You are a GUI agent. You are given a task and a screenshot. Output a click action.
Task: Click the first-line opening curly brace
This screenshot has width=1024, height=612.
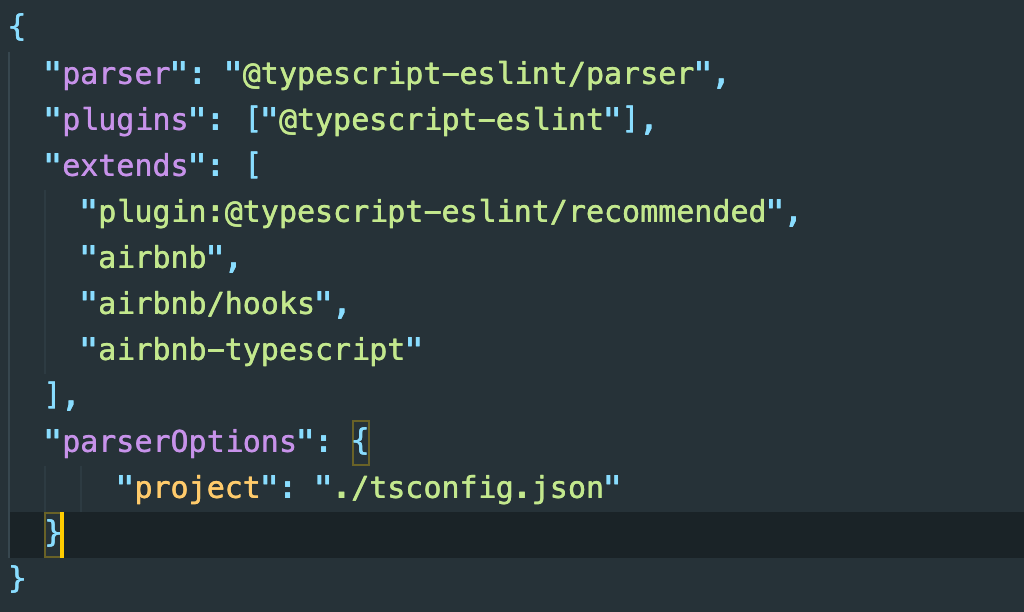[17, 28]
